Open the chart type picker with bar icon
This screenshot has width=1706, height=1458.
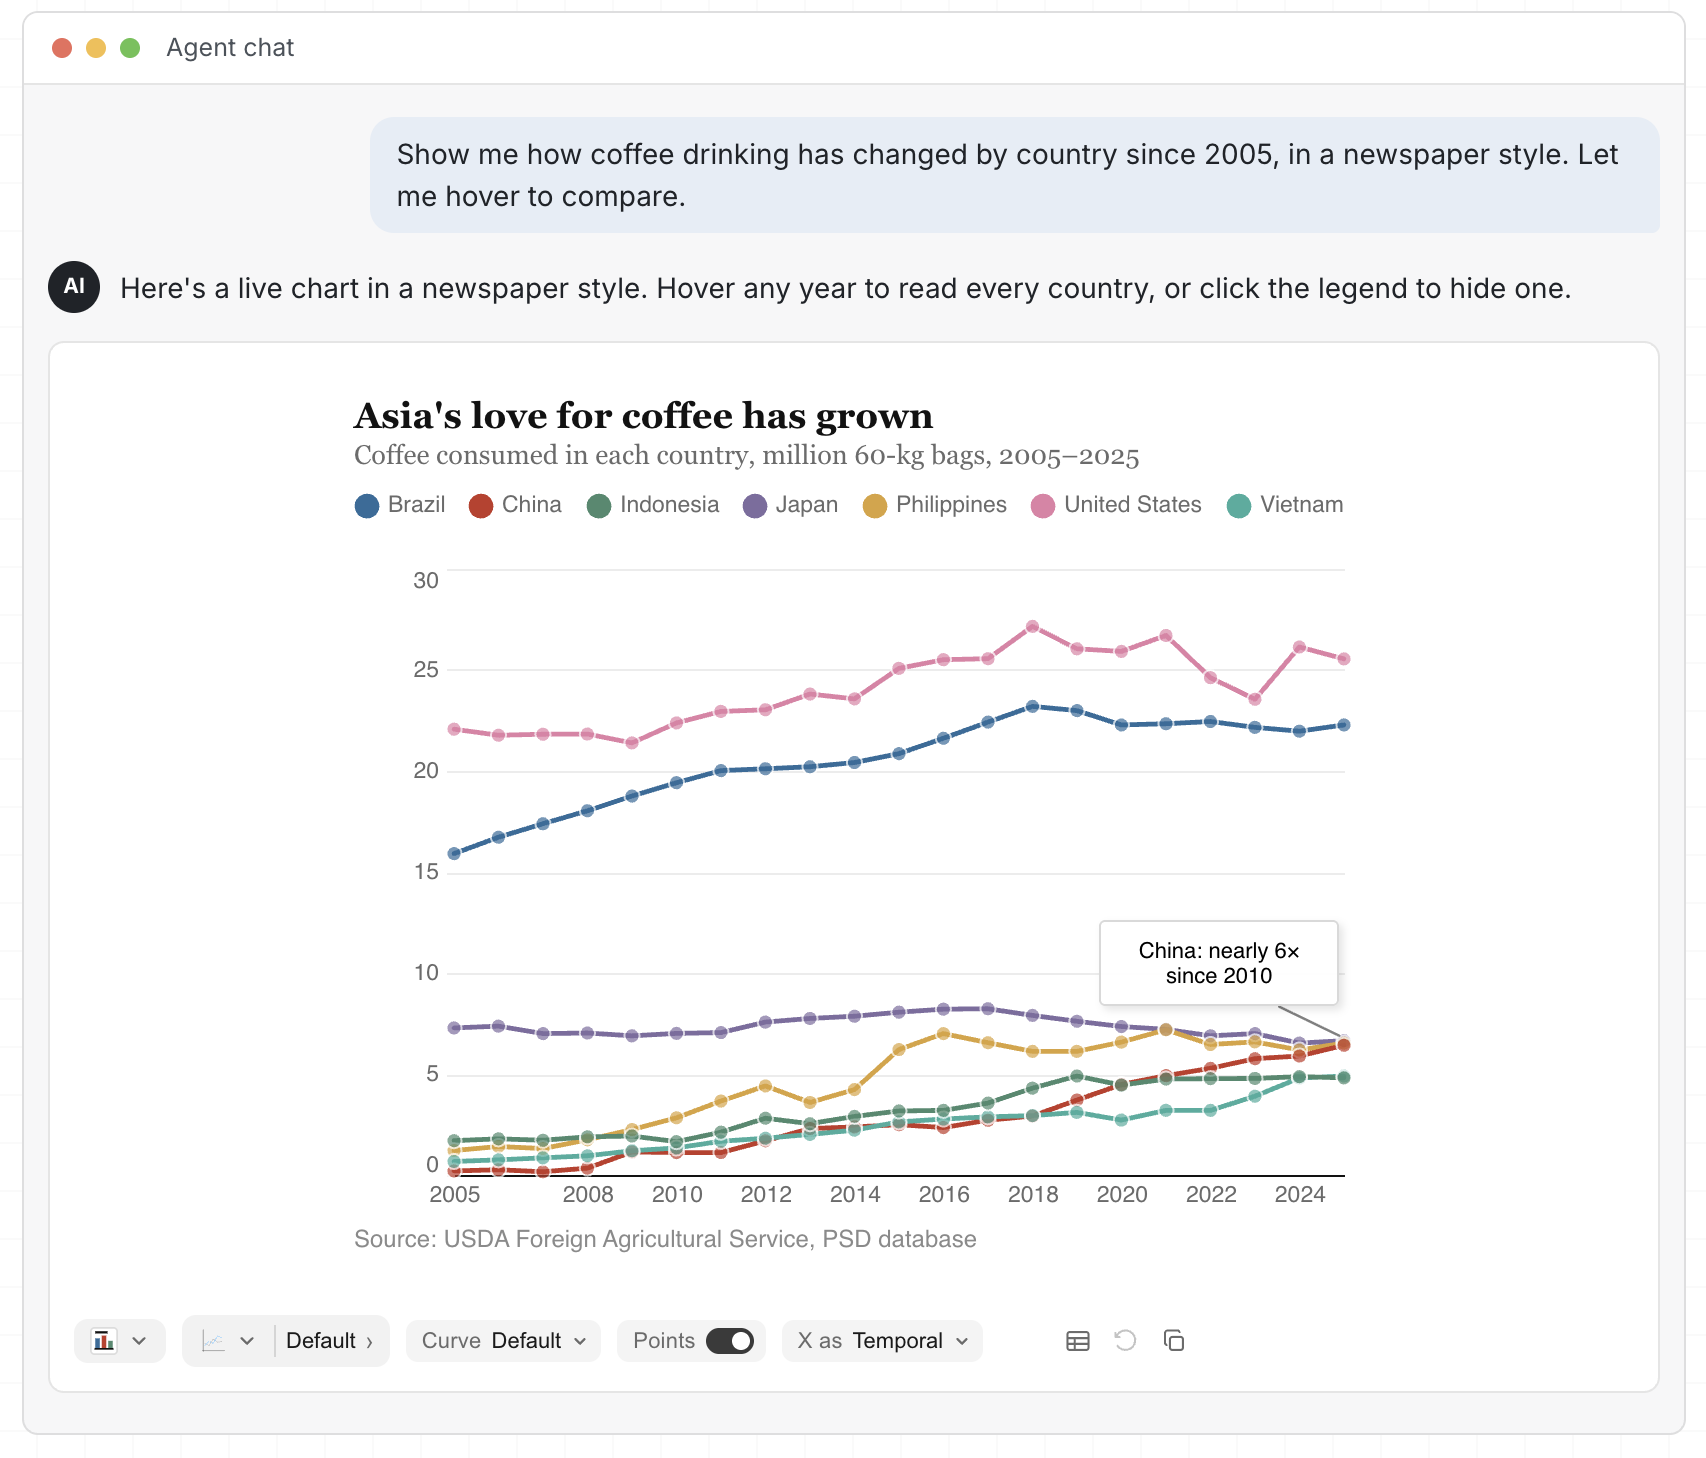click(x=119, y=1341)
